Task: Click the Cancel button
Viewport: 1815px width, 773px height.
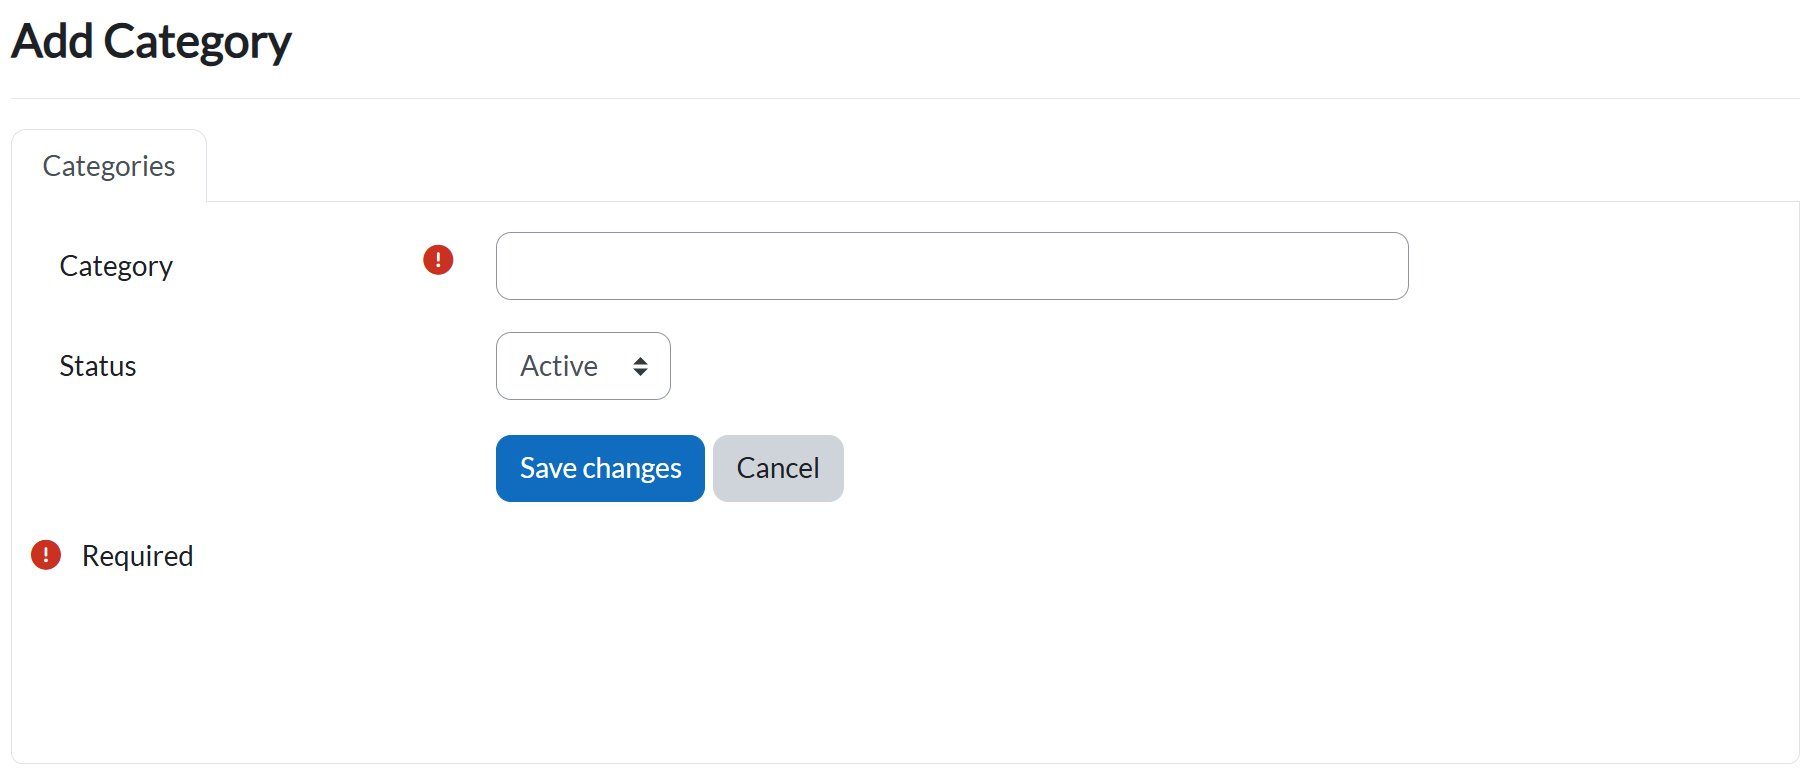Action: click(x=778, y=468)
